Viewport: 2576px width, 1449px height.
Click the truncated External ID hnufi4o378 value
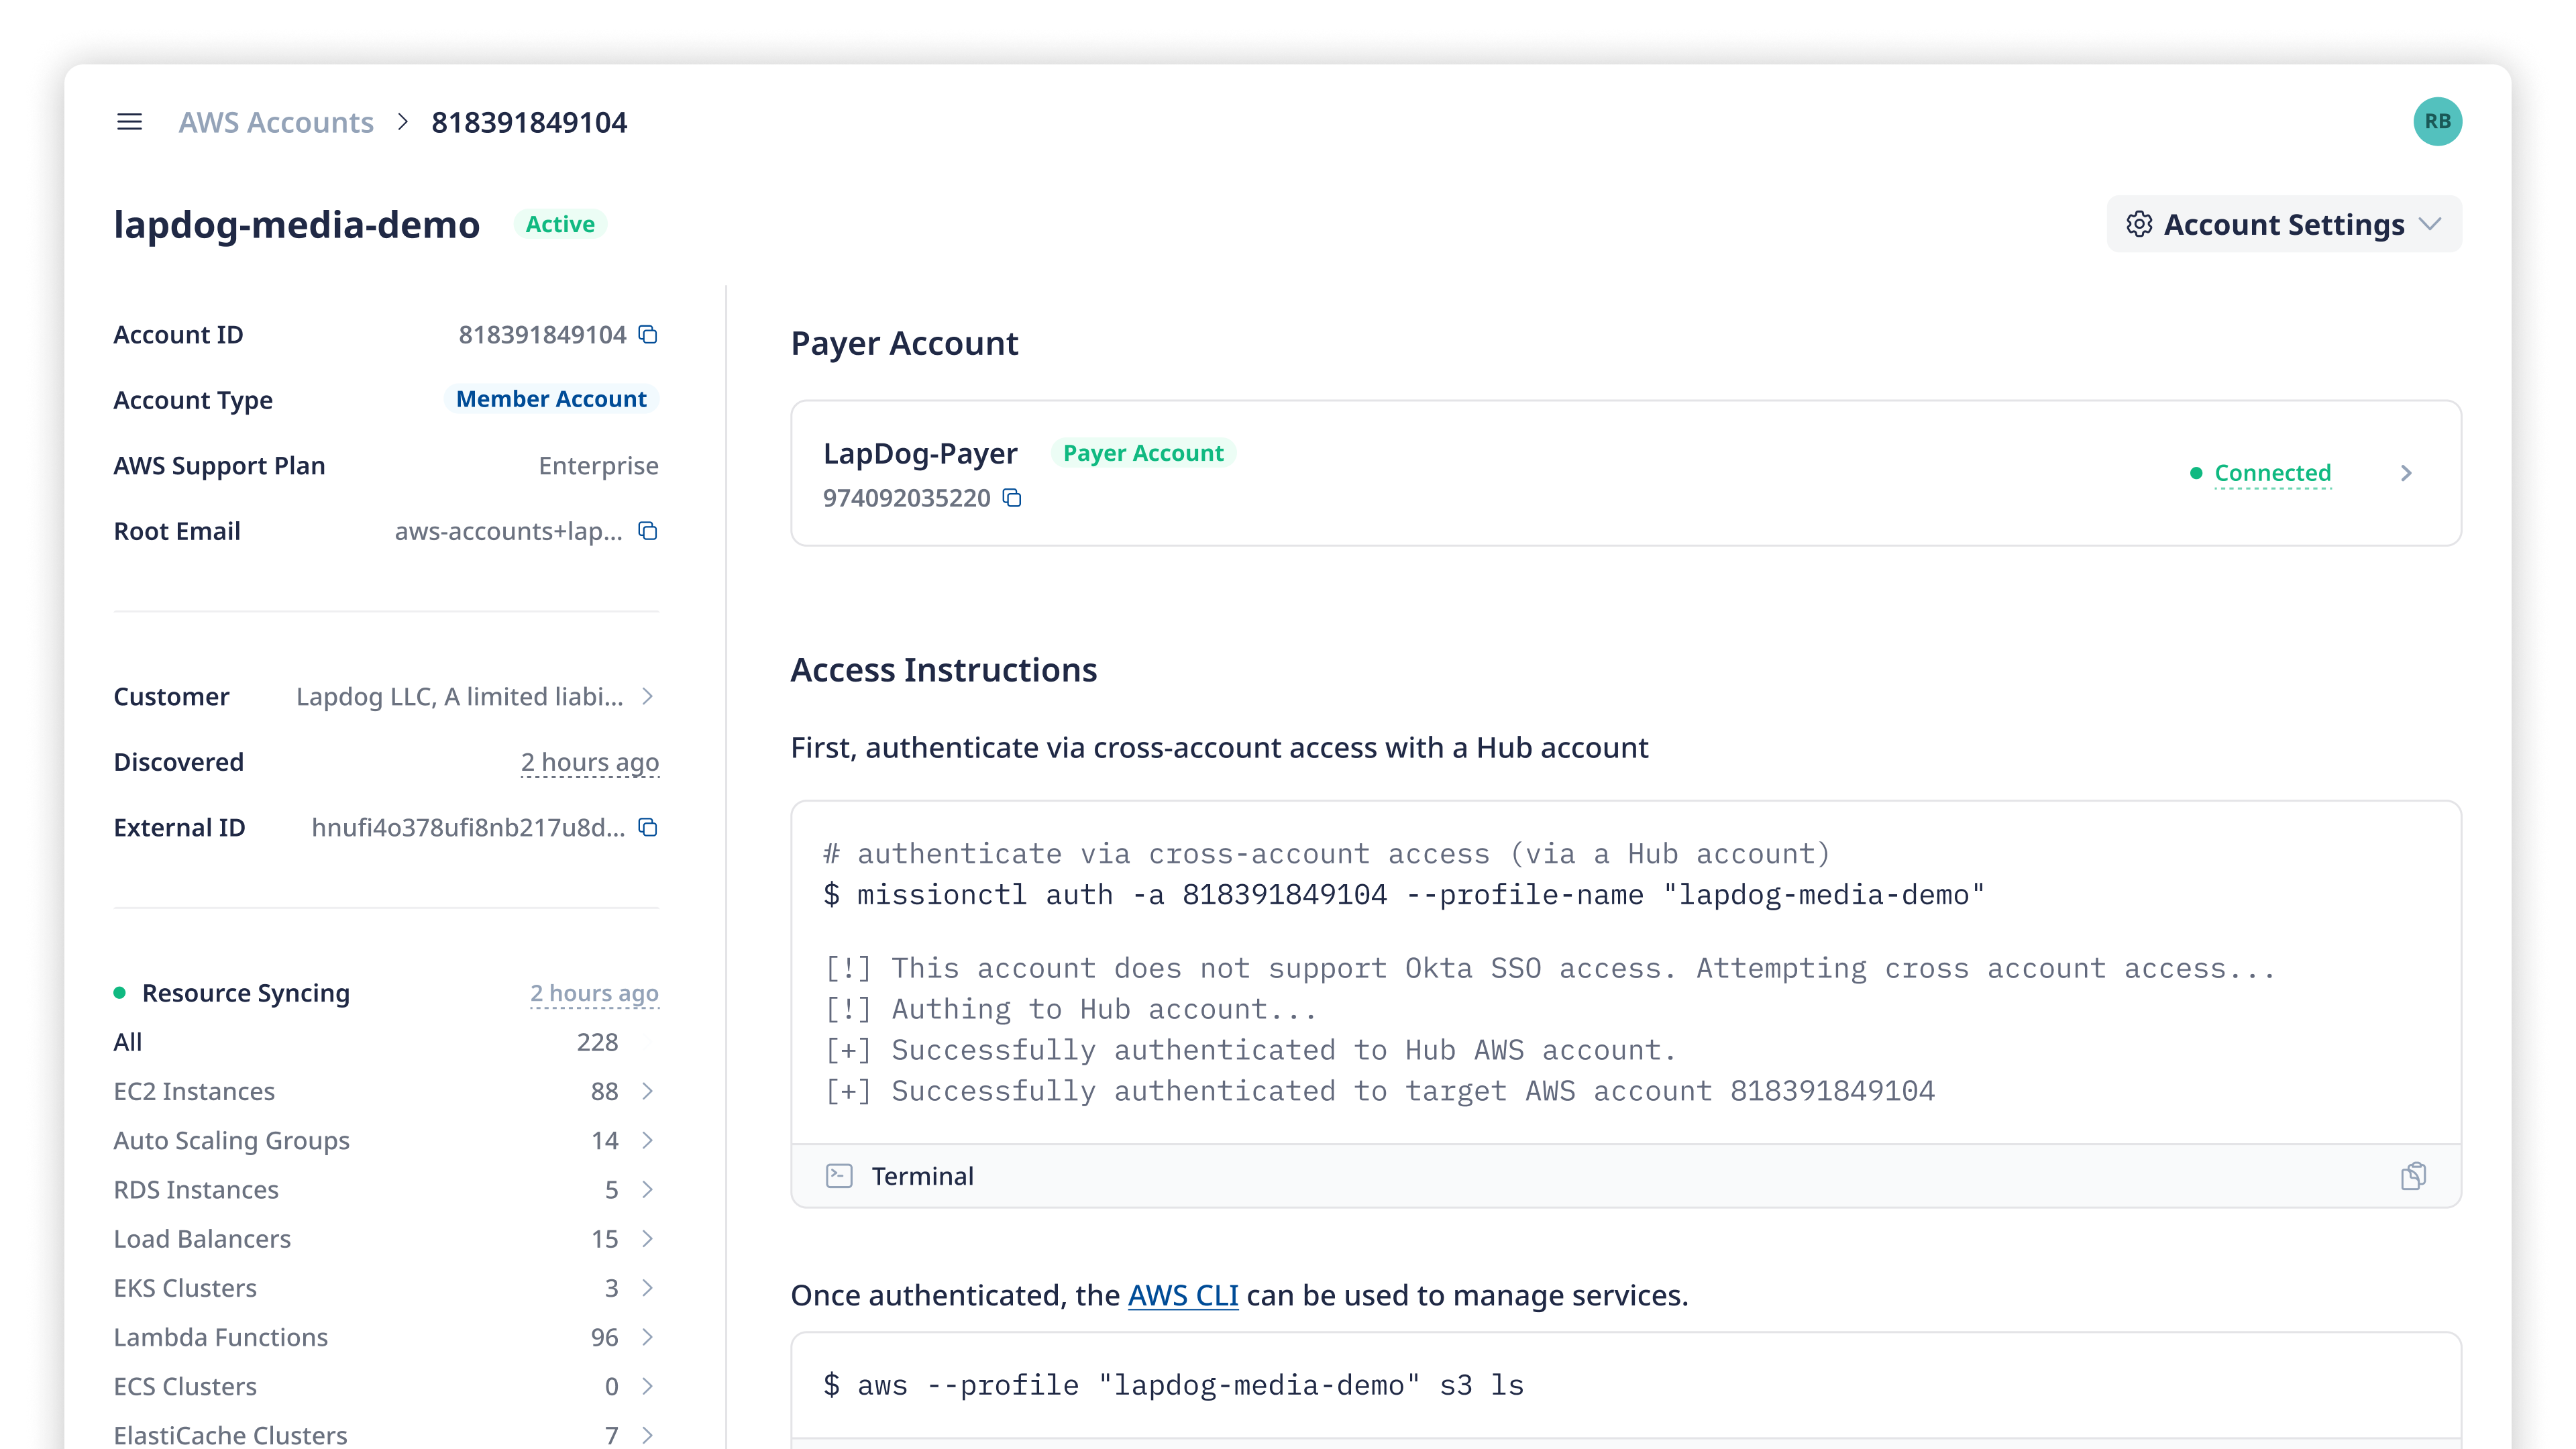468,827
